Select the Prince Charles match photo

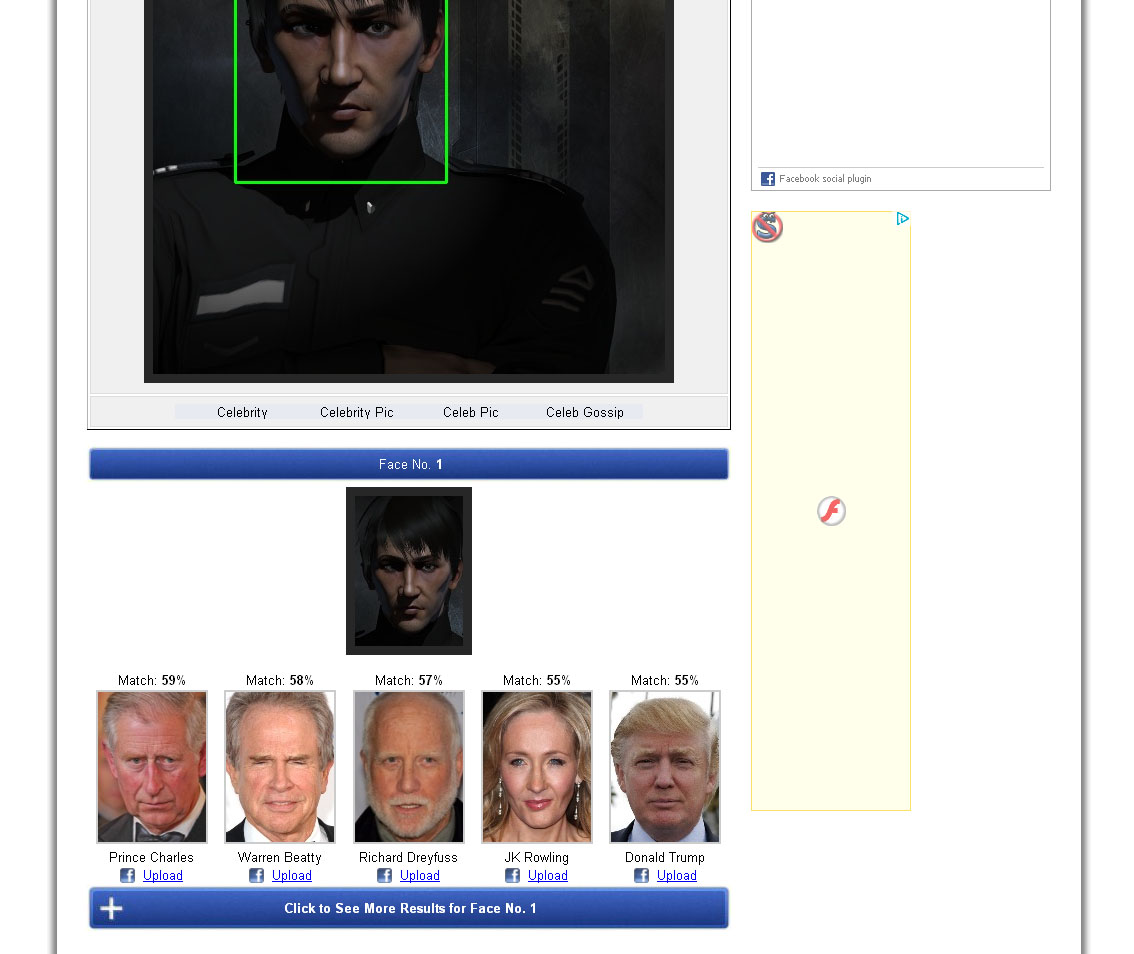tap(152, 767)
